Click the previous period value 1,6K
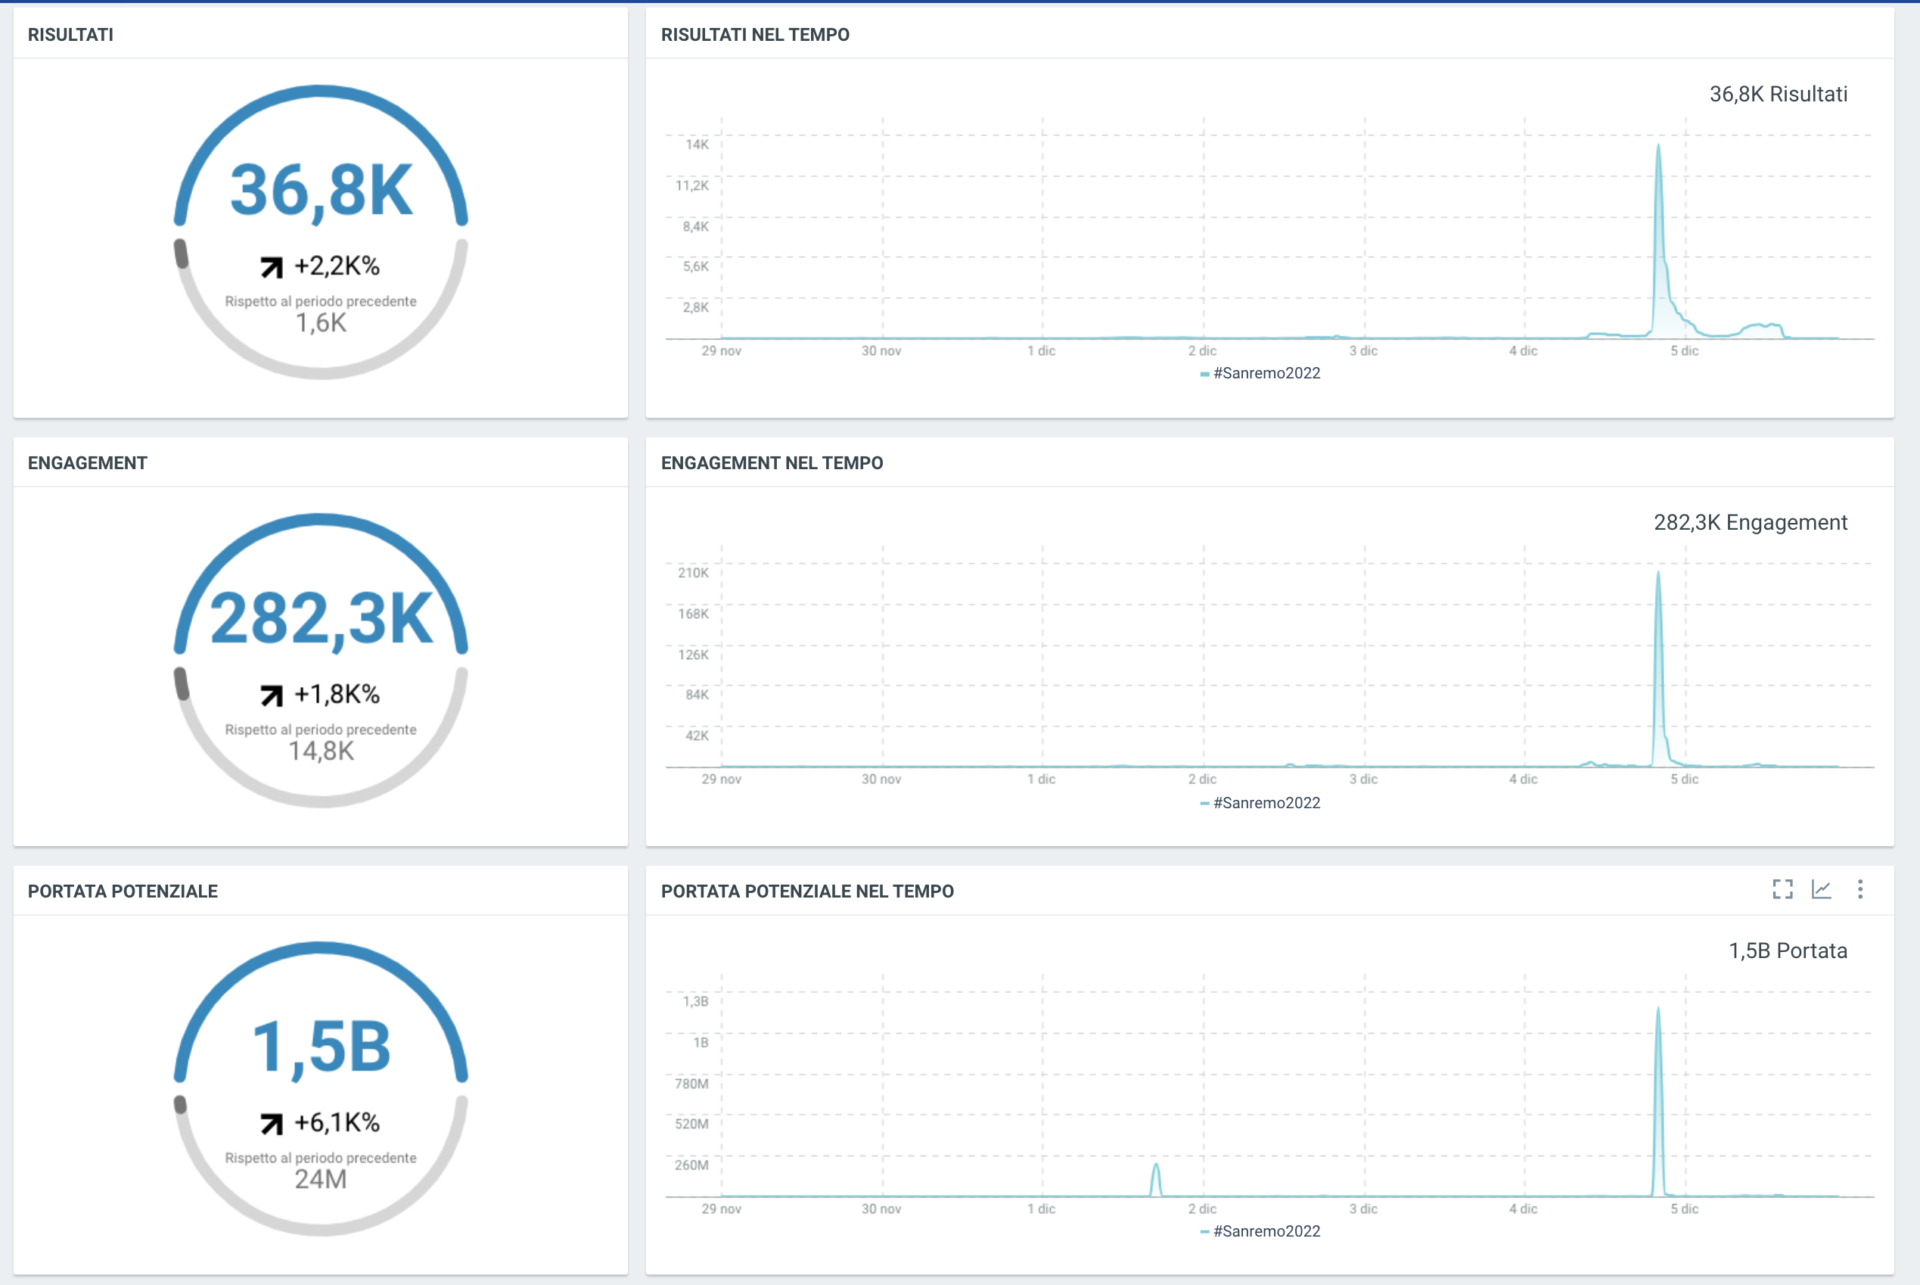This screenshot has height=1285, width=1920. pos(321,323)
